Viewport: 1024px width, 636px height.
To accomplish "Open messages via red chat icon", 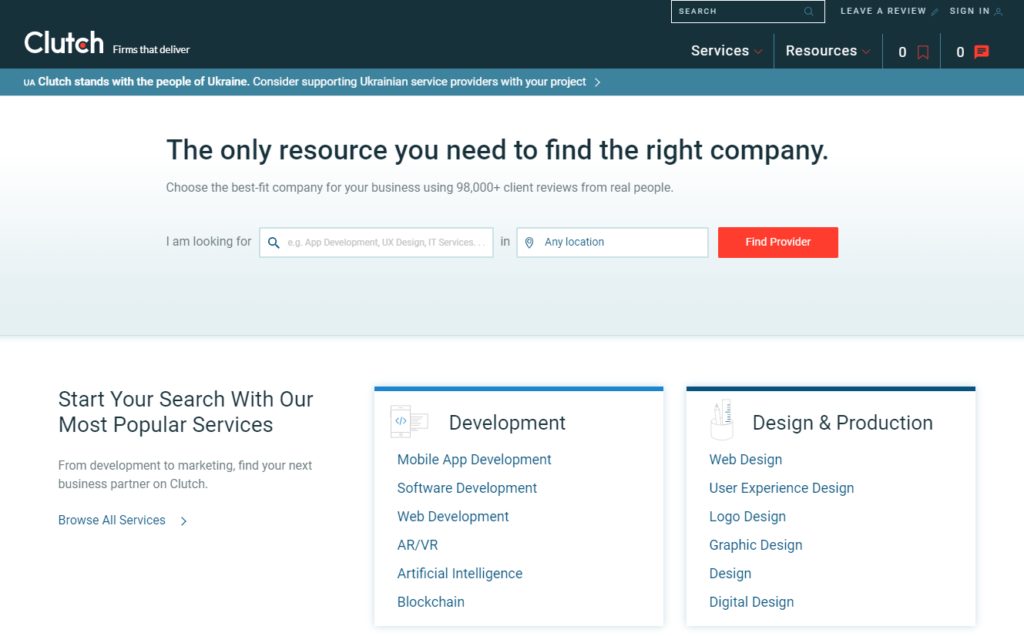I will tap(981, 52).
